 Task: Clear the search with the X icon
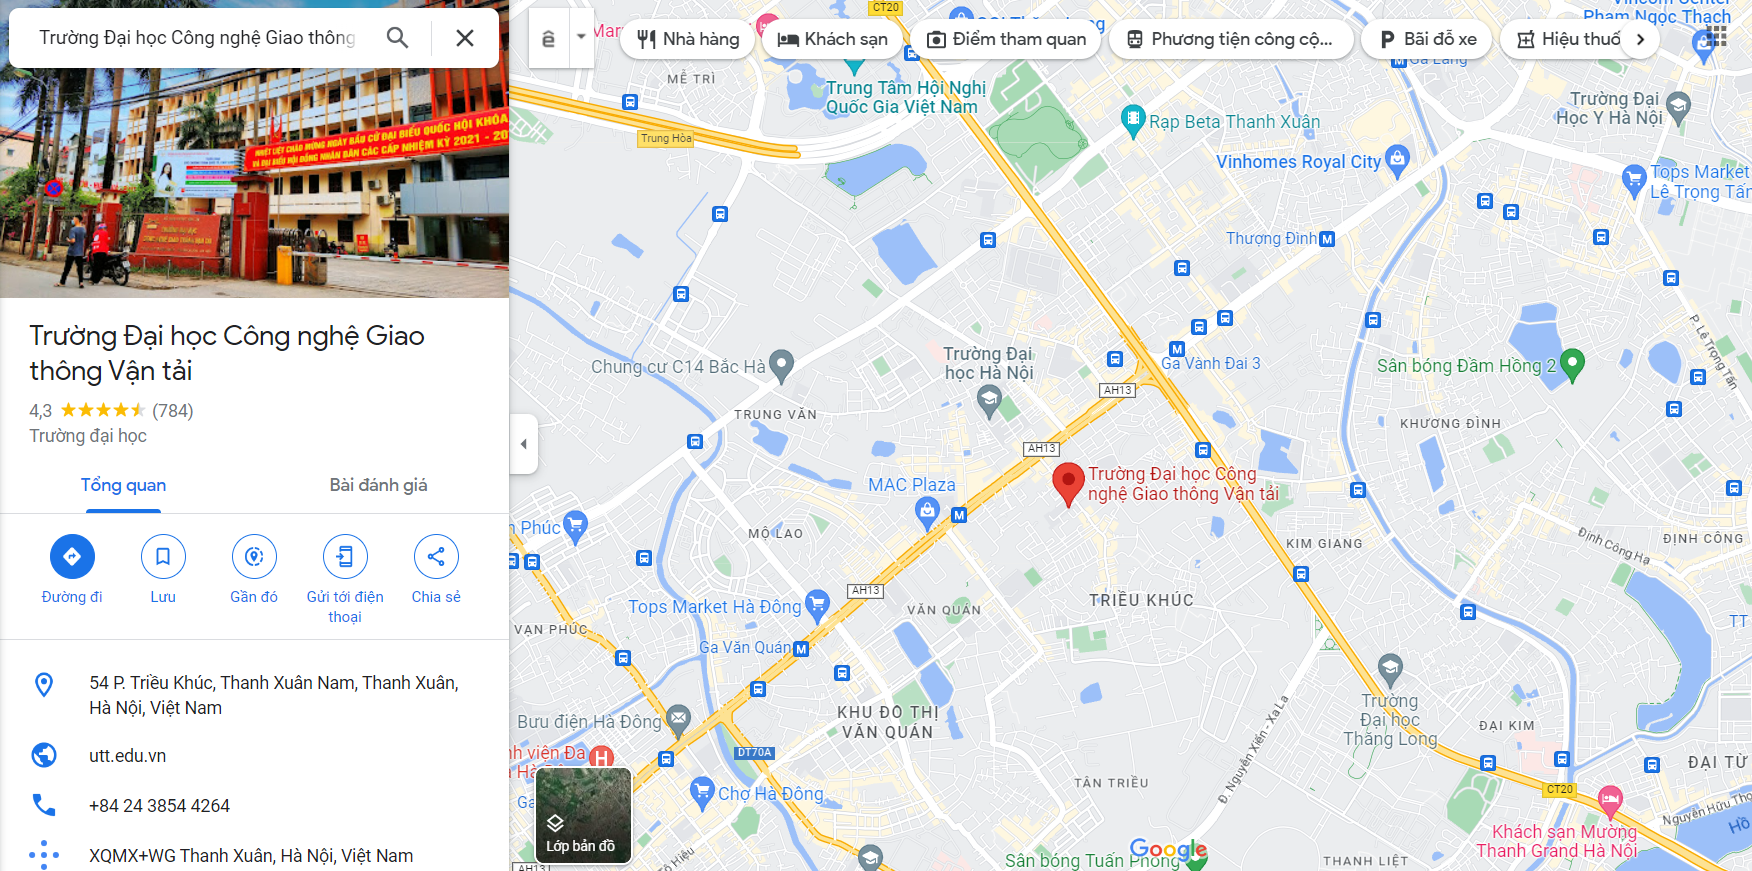(465, 38)
